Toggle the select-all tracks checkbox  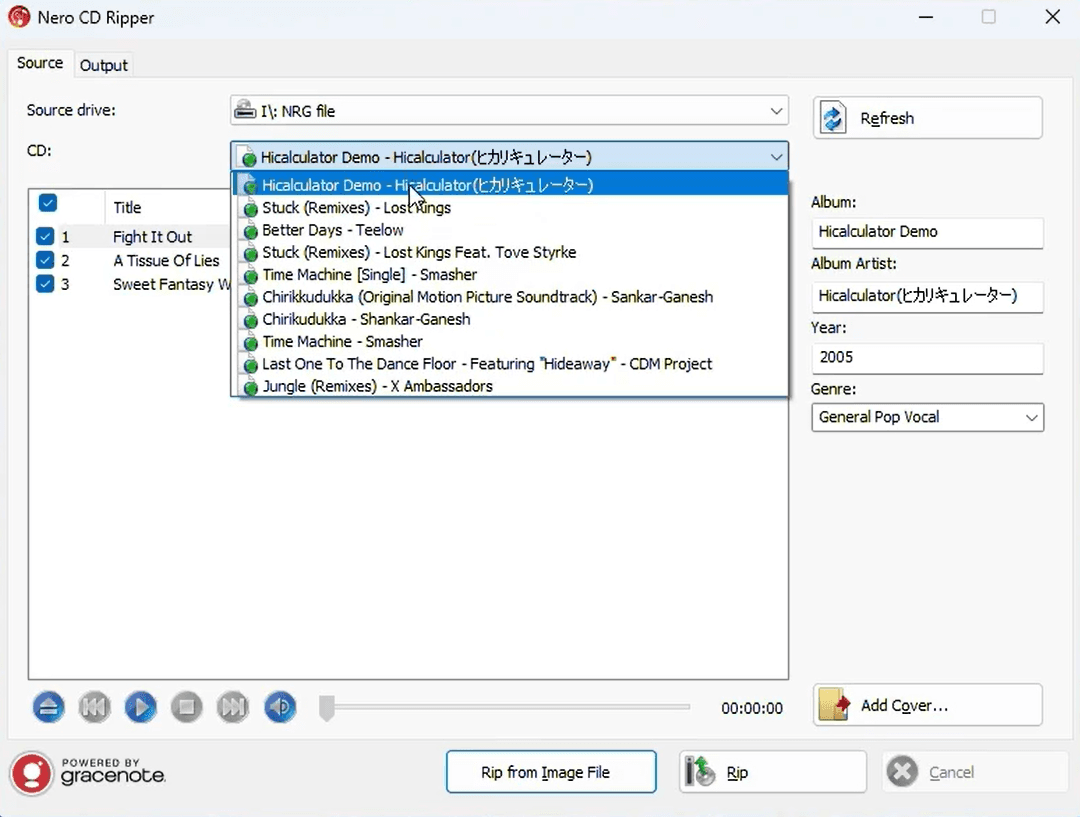coord(48,203)
